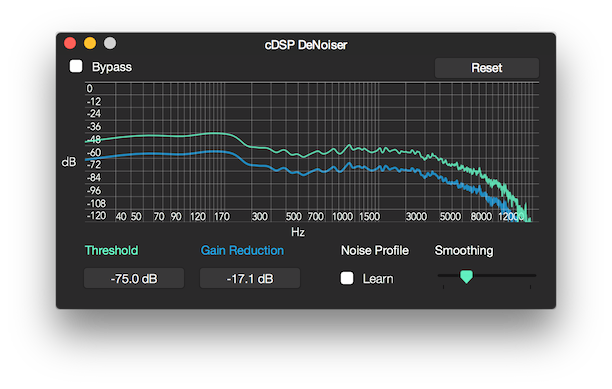The height and width of the screenshot is (389, 612).
Task: Click the Gain Reduction -17.1 dB field
Action: click(250, 278)
